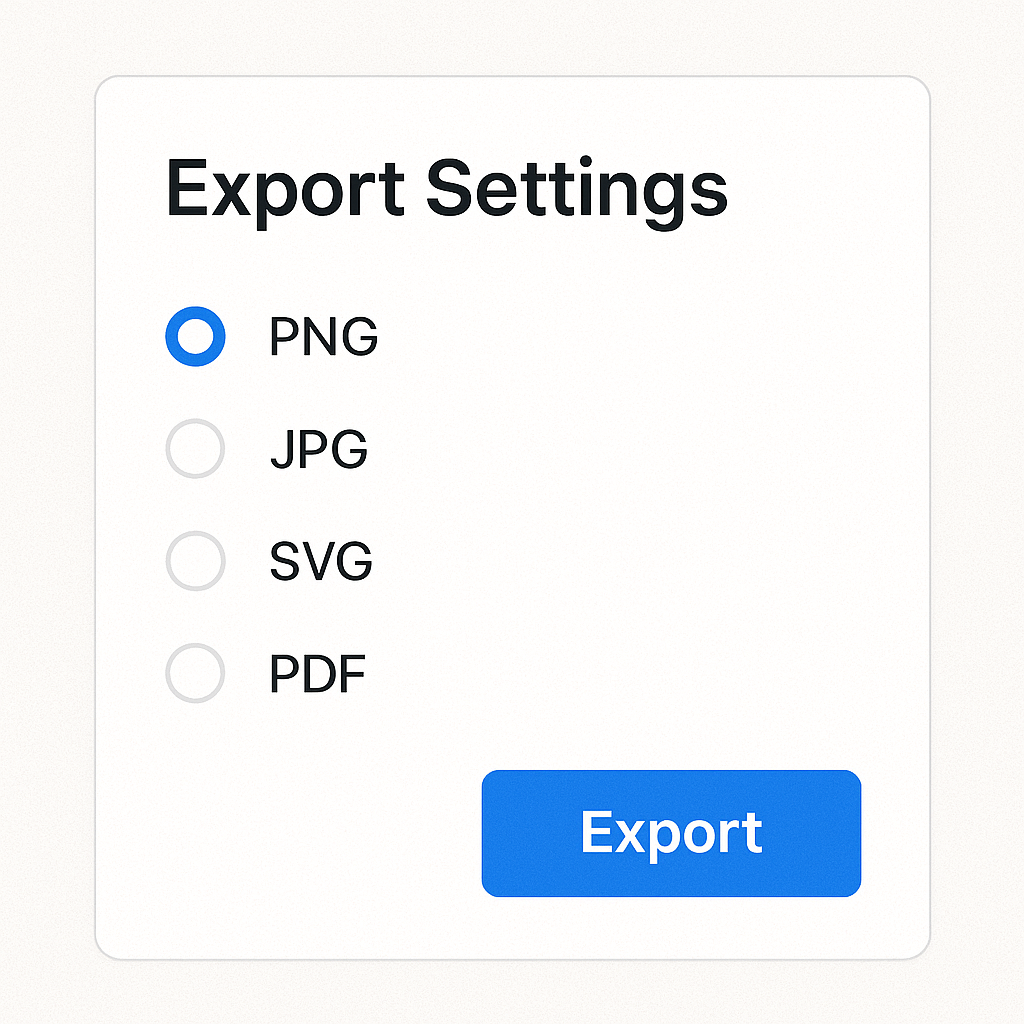1024x1024 pixels.
Task: Click the word Export inside the blue button
Action: coord(671,834)
